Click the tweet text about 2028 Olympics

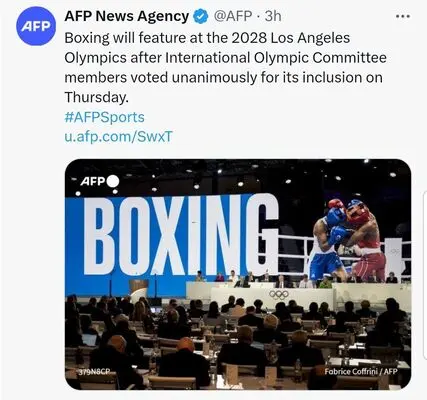[x=225, y=68]
